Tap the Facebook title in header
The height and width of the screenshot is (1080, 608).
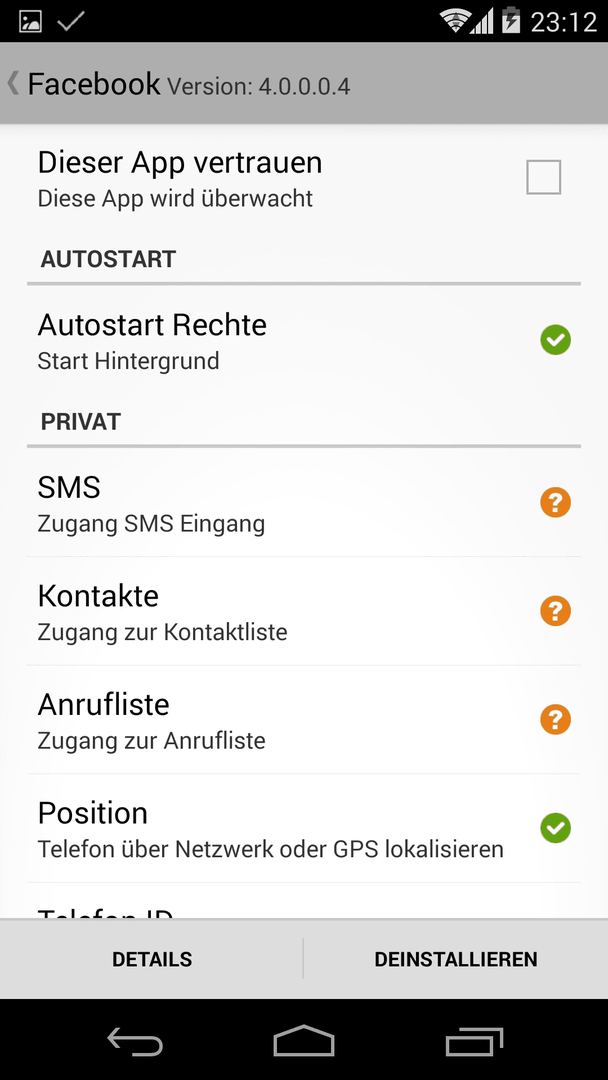94,83
